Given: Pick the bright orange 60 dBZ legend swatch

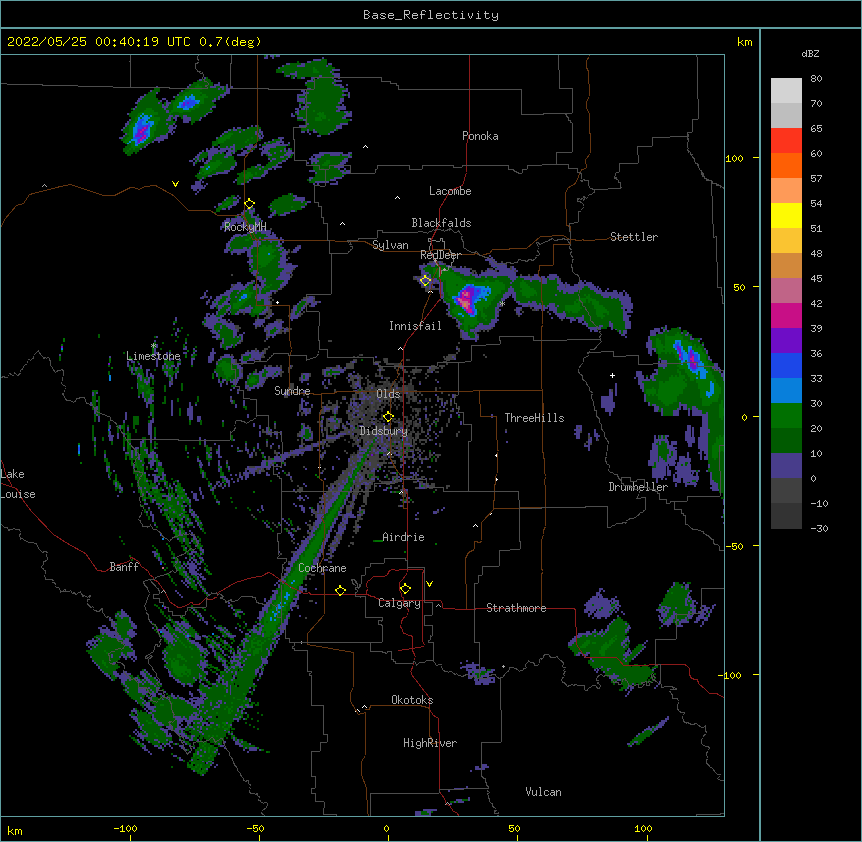Looking at the screenshot, I should click(786, 165).
